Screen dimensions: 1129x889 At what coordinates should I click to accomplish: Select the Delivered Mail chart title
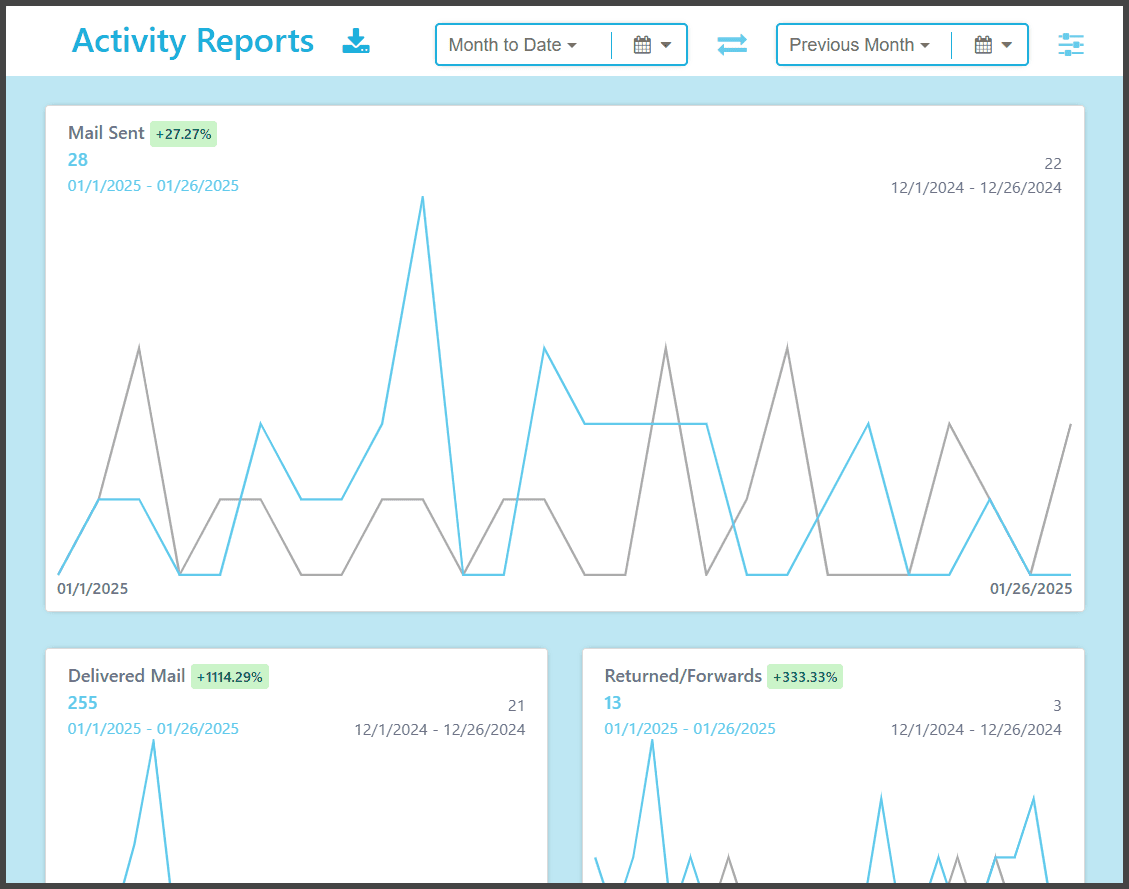(x=126, y=676)
